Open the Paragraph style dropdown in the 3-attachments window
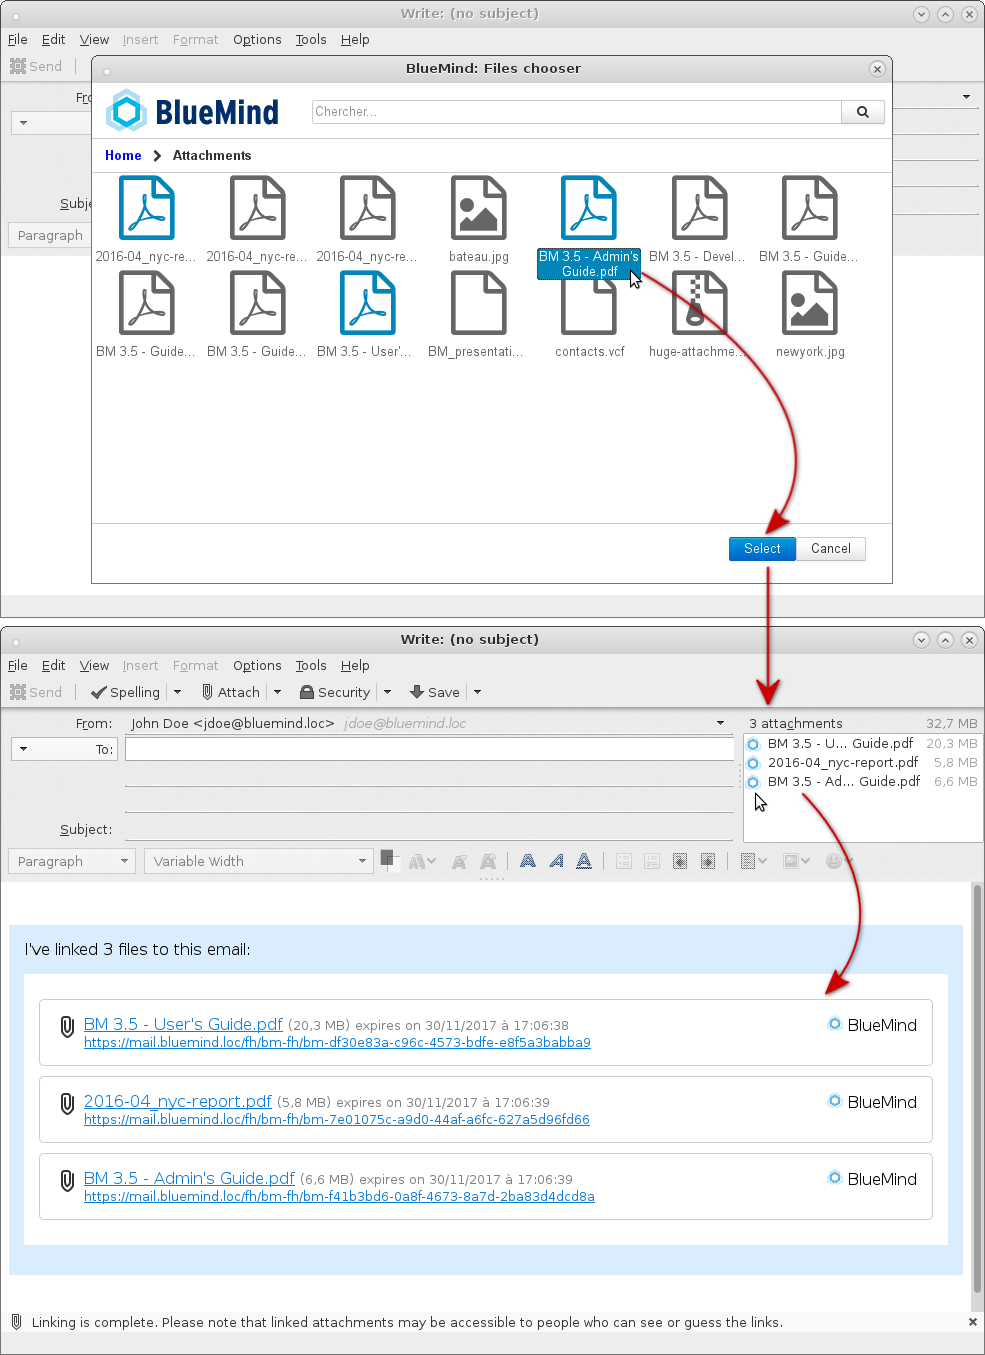Screen dimensions: 985x1355 (72, 861)
